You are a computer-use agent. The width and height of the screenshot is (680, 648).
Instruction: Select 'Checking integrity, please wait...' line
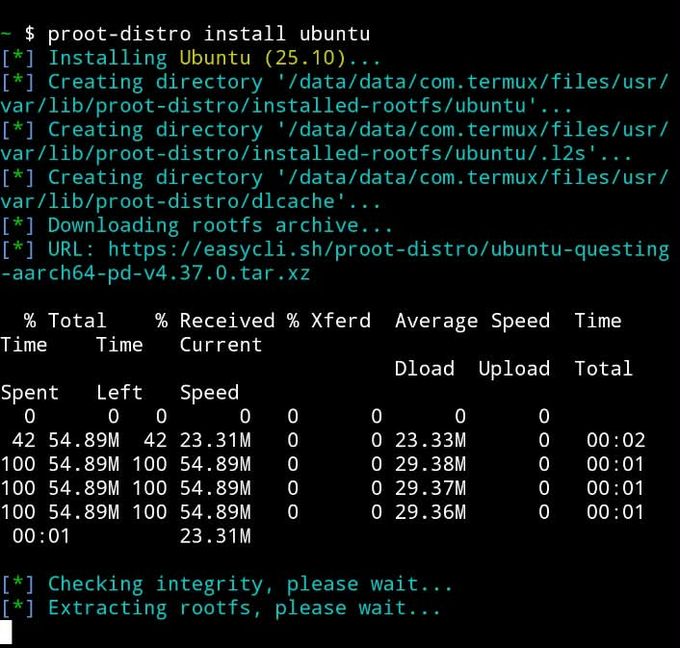pos(227,584)
